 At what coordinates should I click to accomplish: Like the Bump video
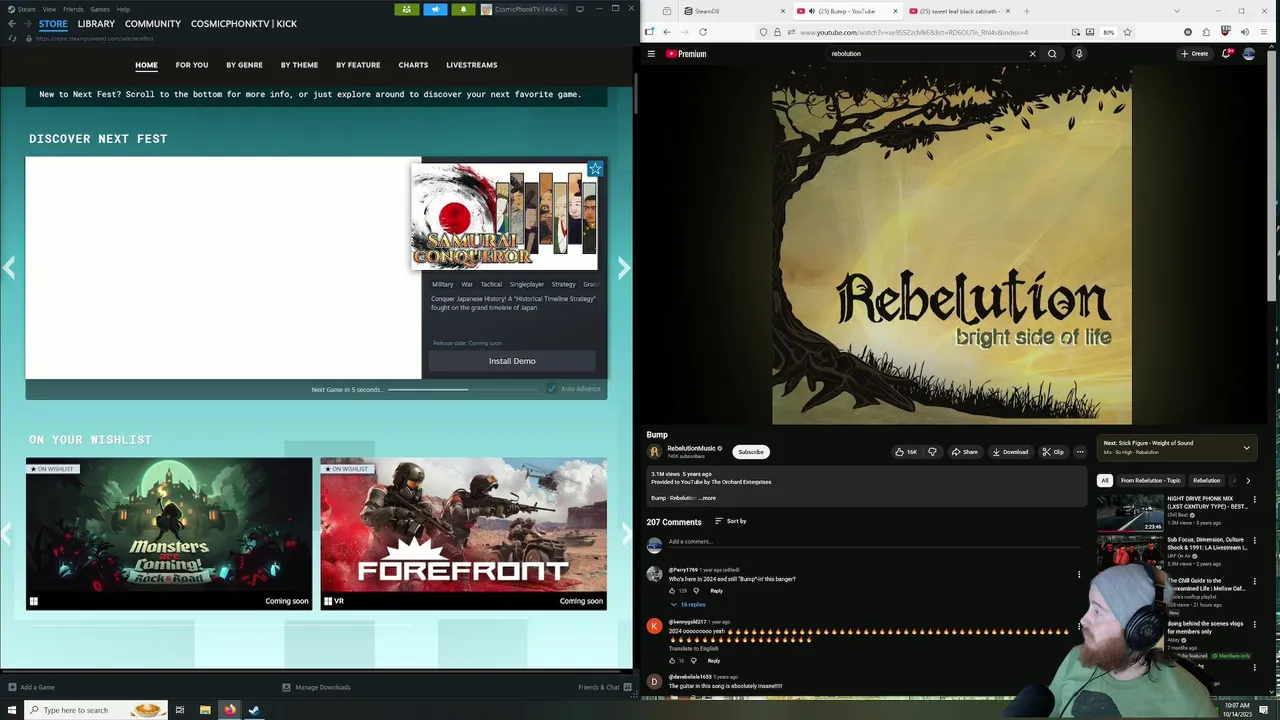[x=906, y=452]
